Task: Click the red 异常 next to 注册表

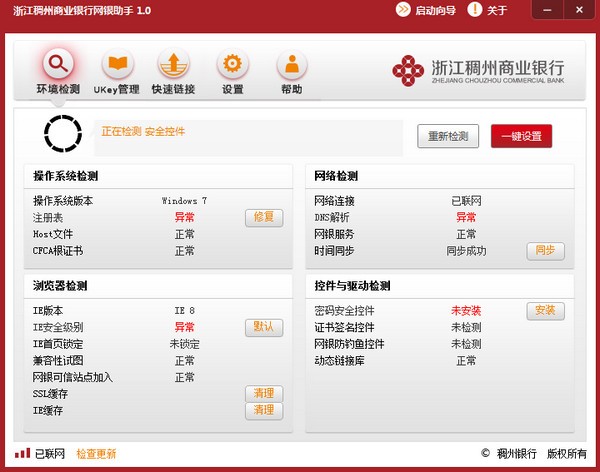Action: (x=184, y=217)
